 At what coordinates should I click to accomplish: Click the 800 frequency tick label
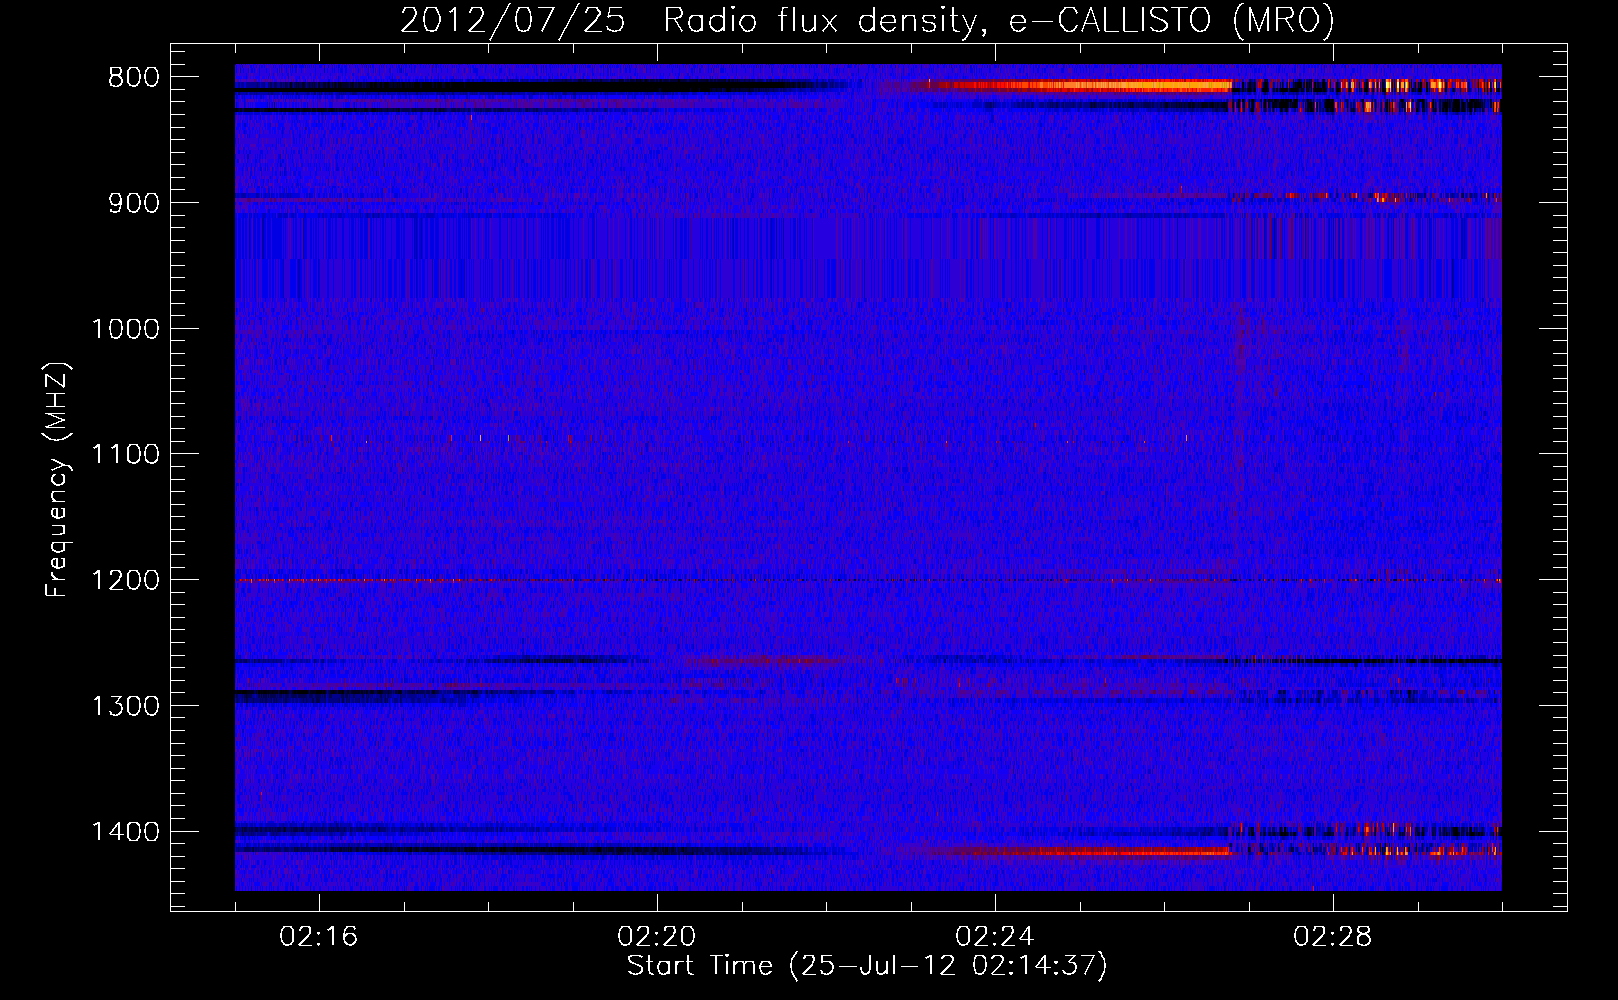134,78
